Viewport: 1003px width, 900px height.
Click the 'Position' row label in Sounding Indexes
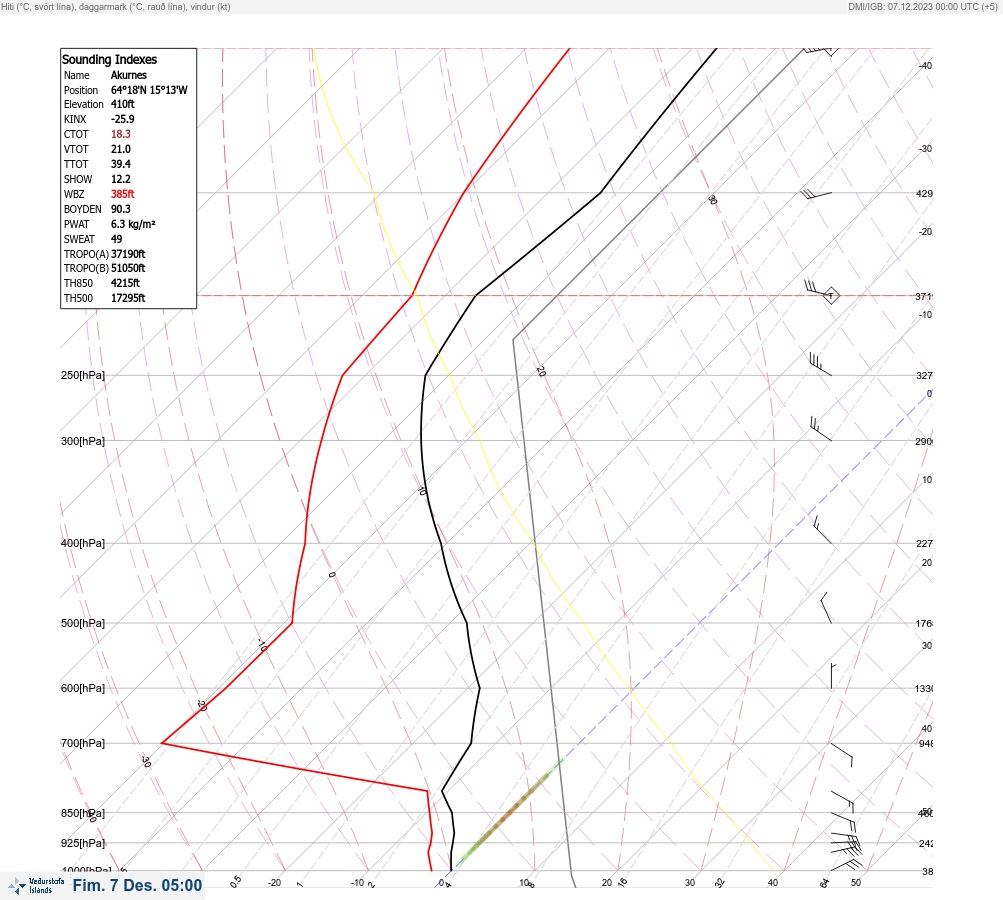click(x=81, y=90)
